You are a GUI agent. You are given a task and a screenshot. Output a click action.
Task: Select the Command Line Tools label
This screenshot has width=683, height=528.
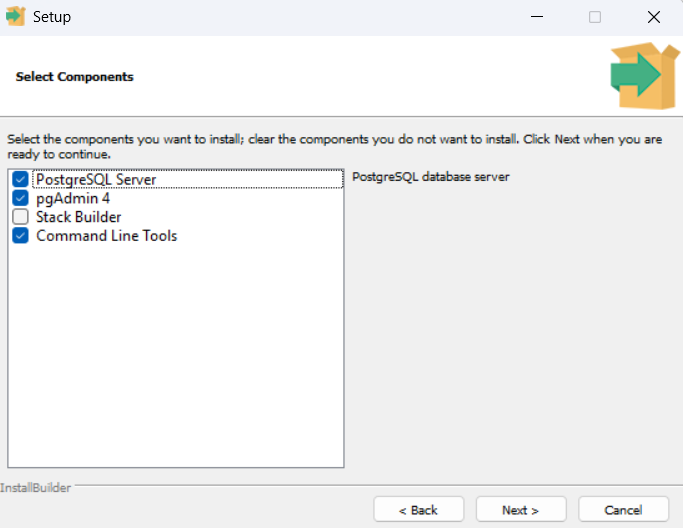pos(106,236)
